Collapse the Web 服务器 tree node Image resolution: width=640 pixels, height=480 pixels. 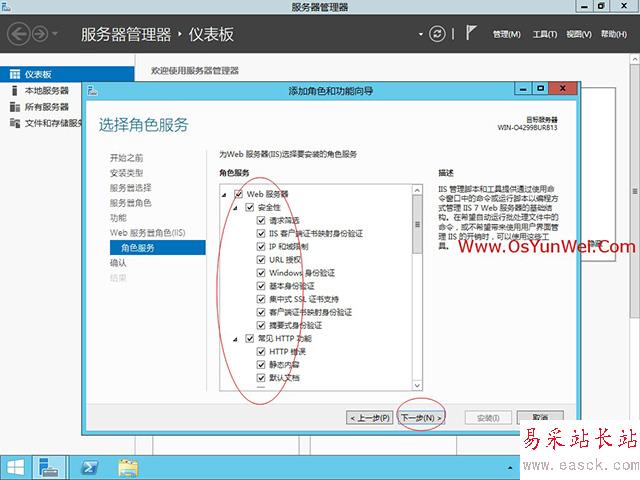224,195
